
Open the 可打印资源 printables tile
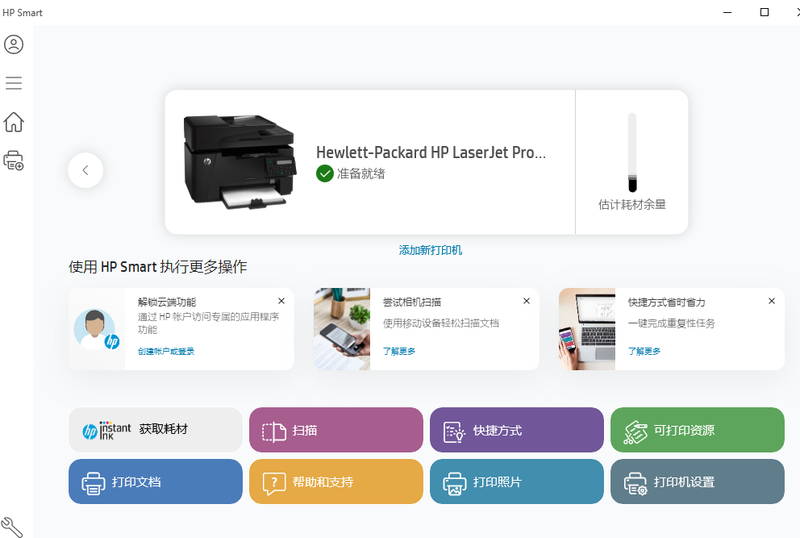click(697, 430)
